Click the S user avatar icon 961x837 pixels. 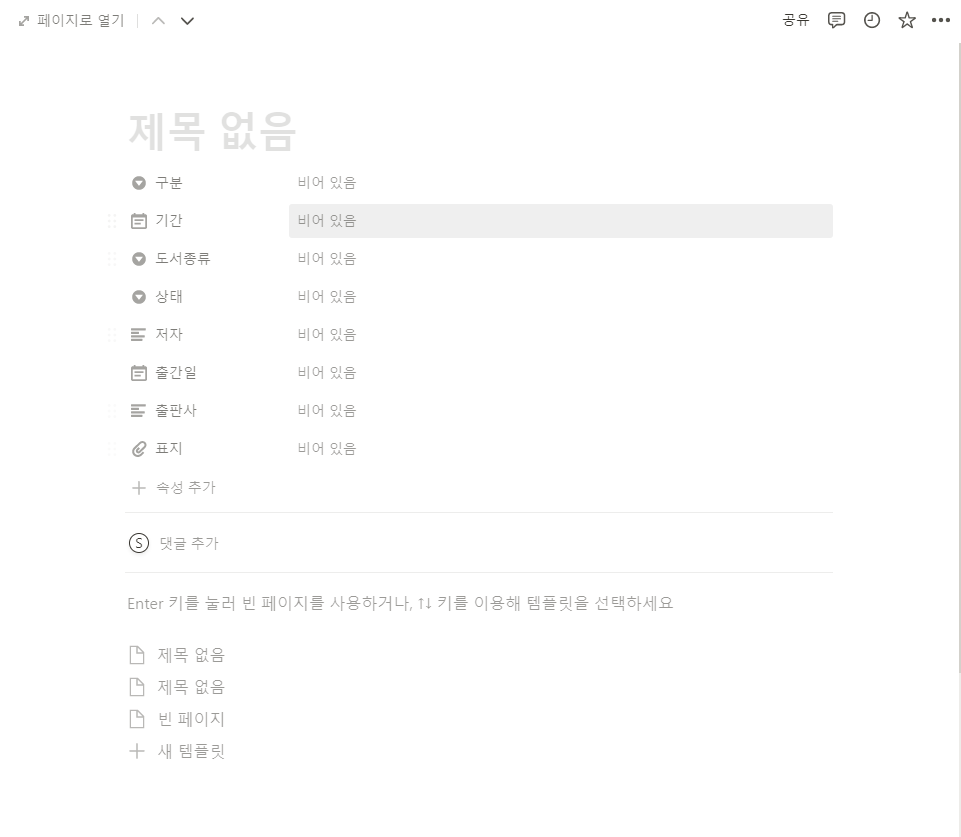pos(139,543)
